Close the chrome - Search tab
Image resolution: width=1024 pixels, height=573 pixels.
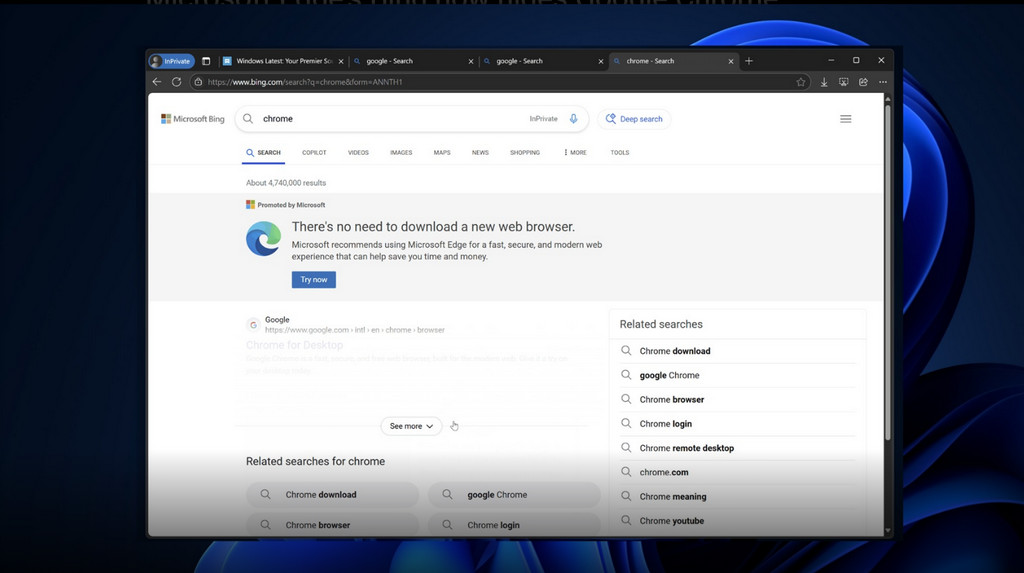point(731,61)
